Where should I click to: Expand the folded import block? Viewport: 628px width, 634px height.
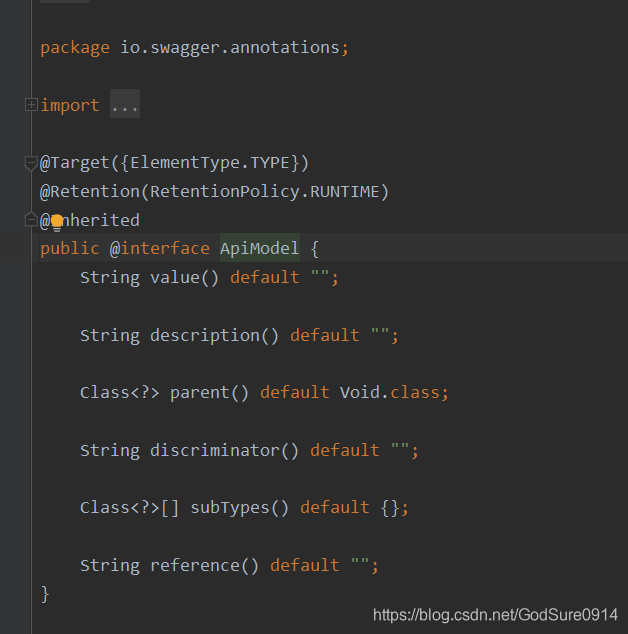pyautogui.click(x=31, y=104)
